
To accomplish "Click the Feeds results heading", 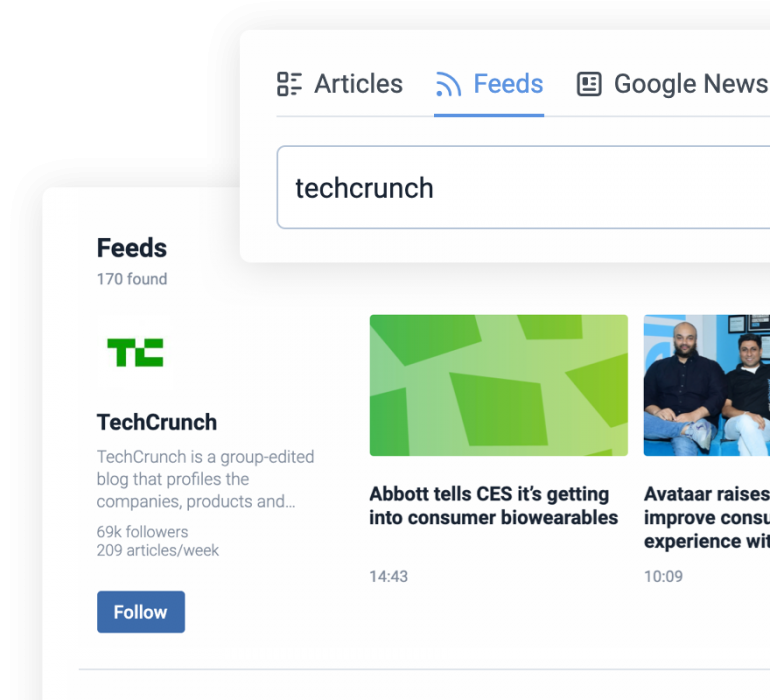I will pos(132,248).
